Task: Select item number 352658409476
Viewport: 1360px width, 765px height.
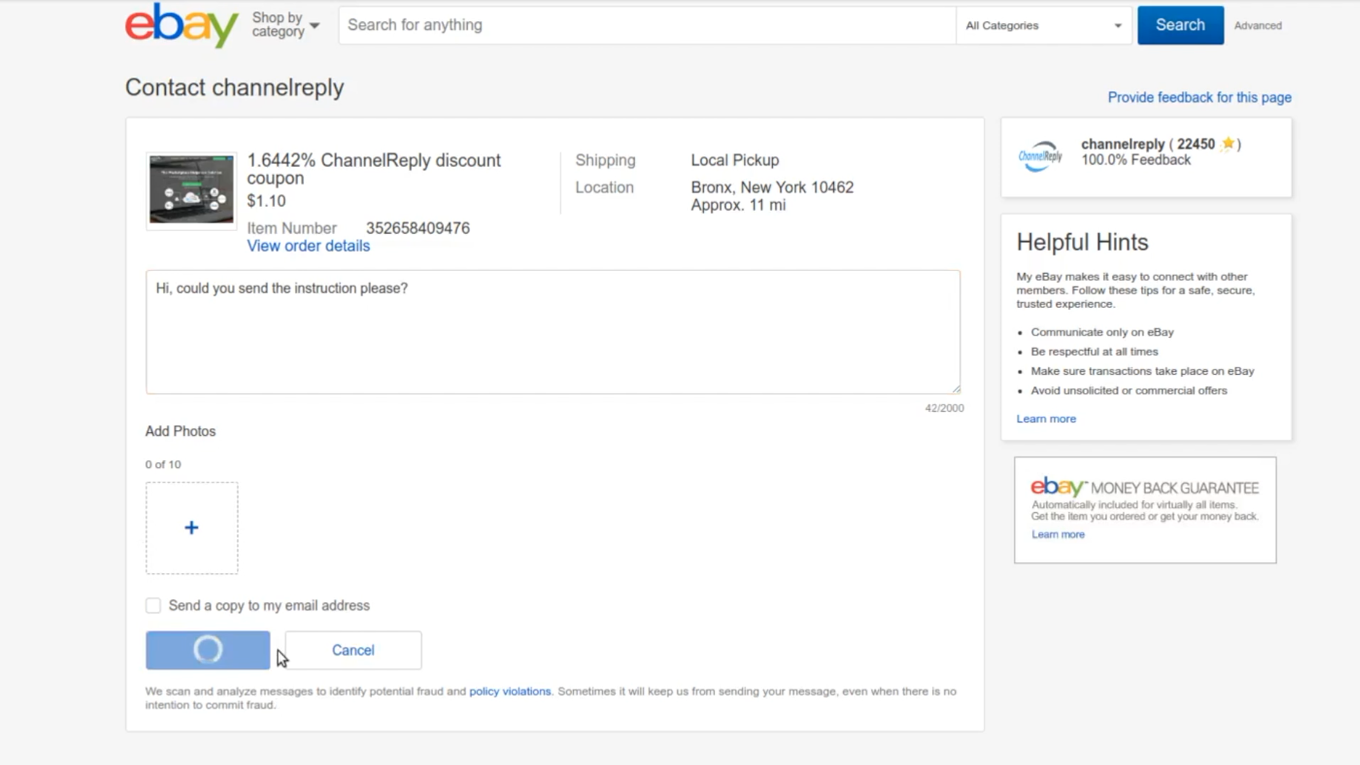Action: point(418,228)
